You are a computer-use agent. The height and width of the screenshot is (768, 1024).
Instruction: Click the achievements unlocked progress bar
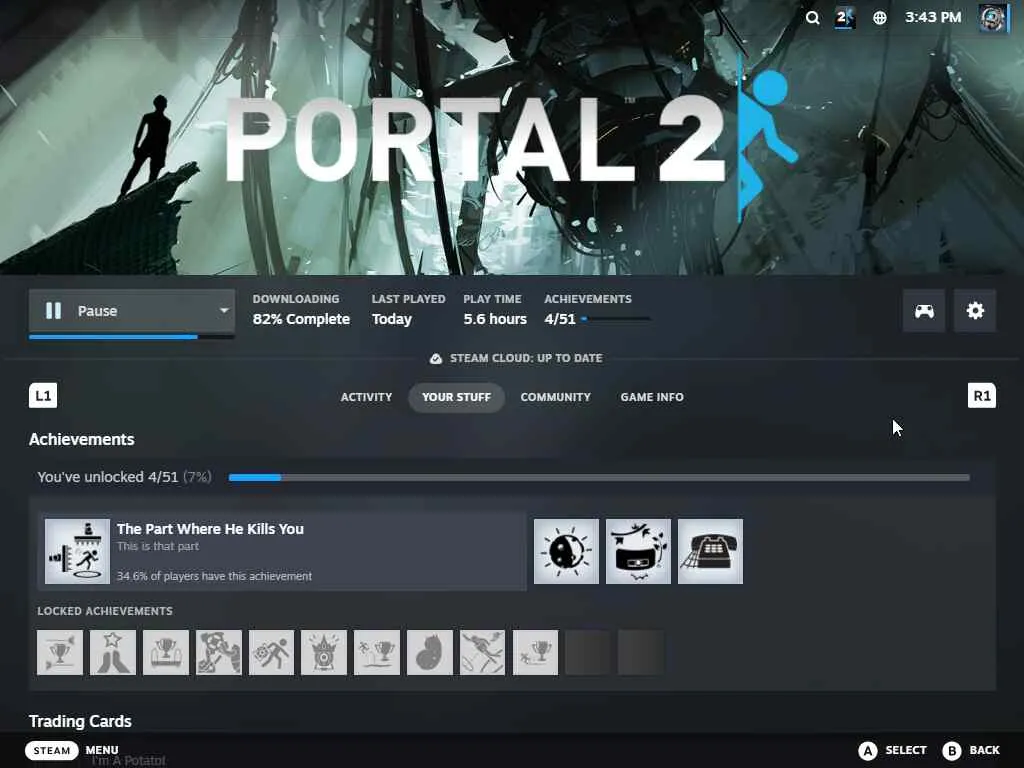pos(599,477)
